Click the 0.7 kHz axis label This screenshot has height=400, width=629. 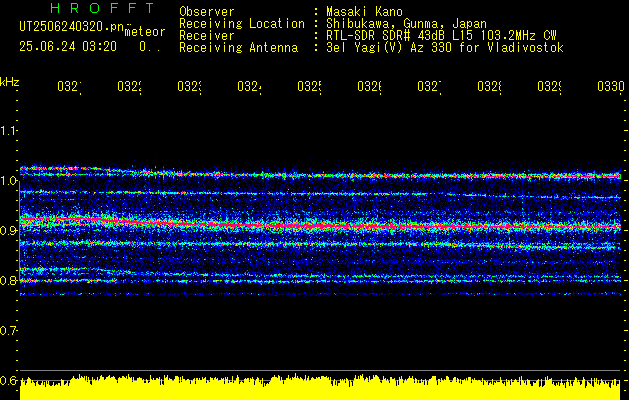pyautogui.click(x=8, y=330)
